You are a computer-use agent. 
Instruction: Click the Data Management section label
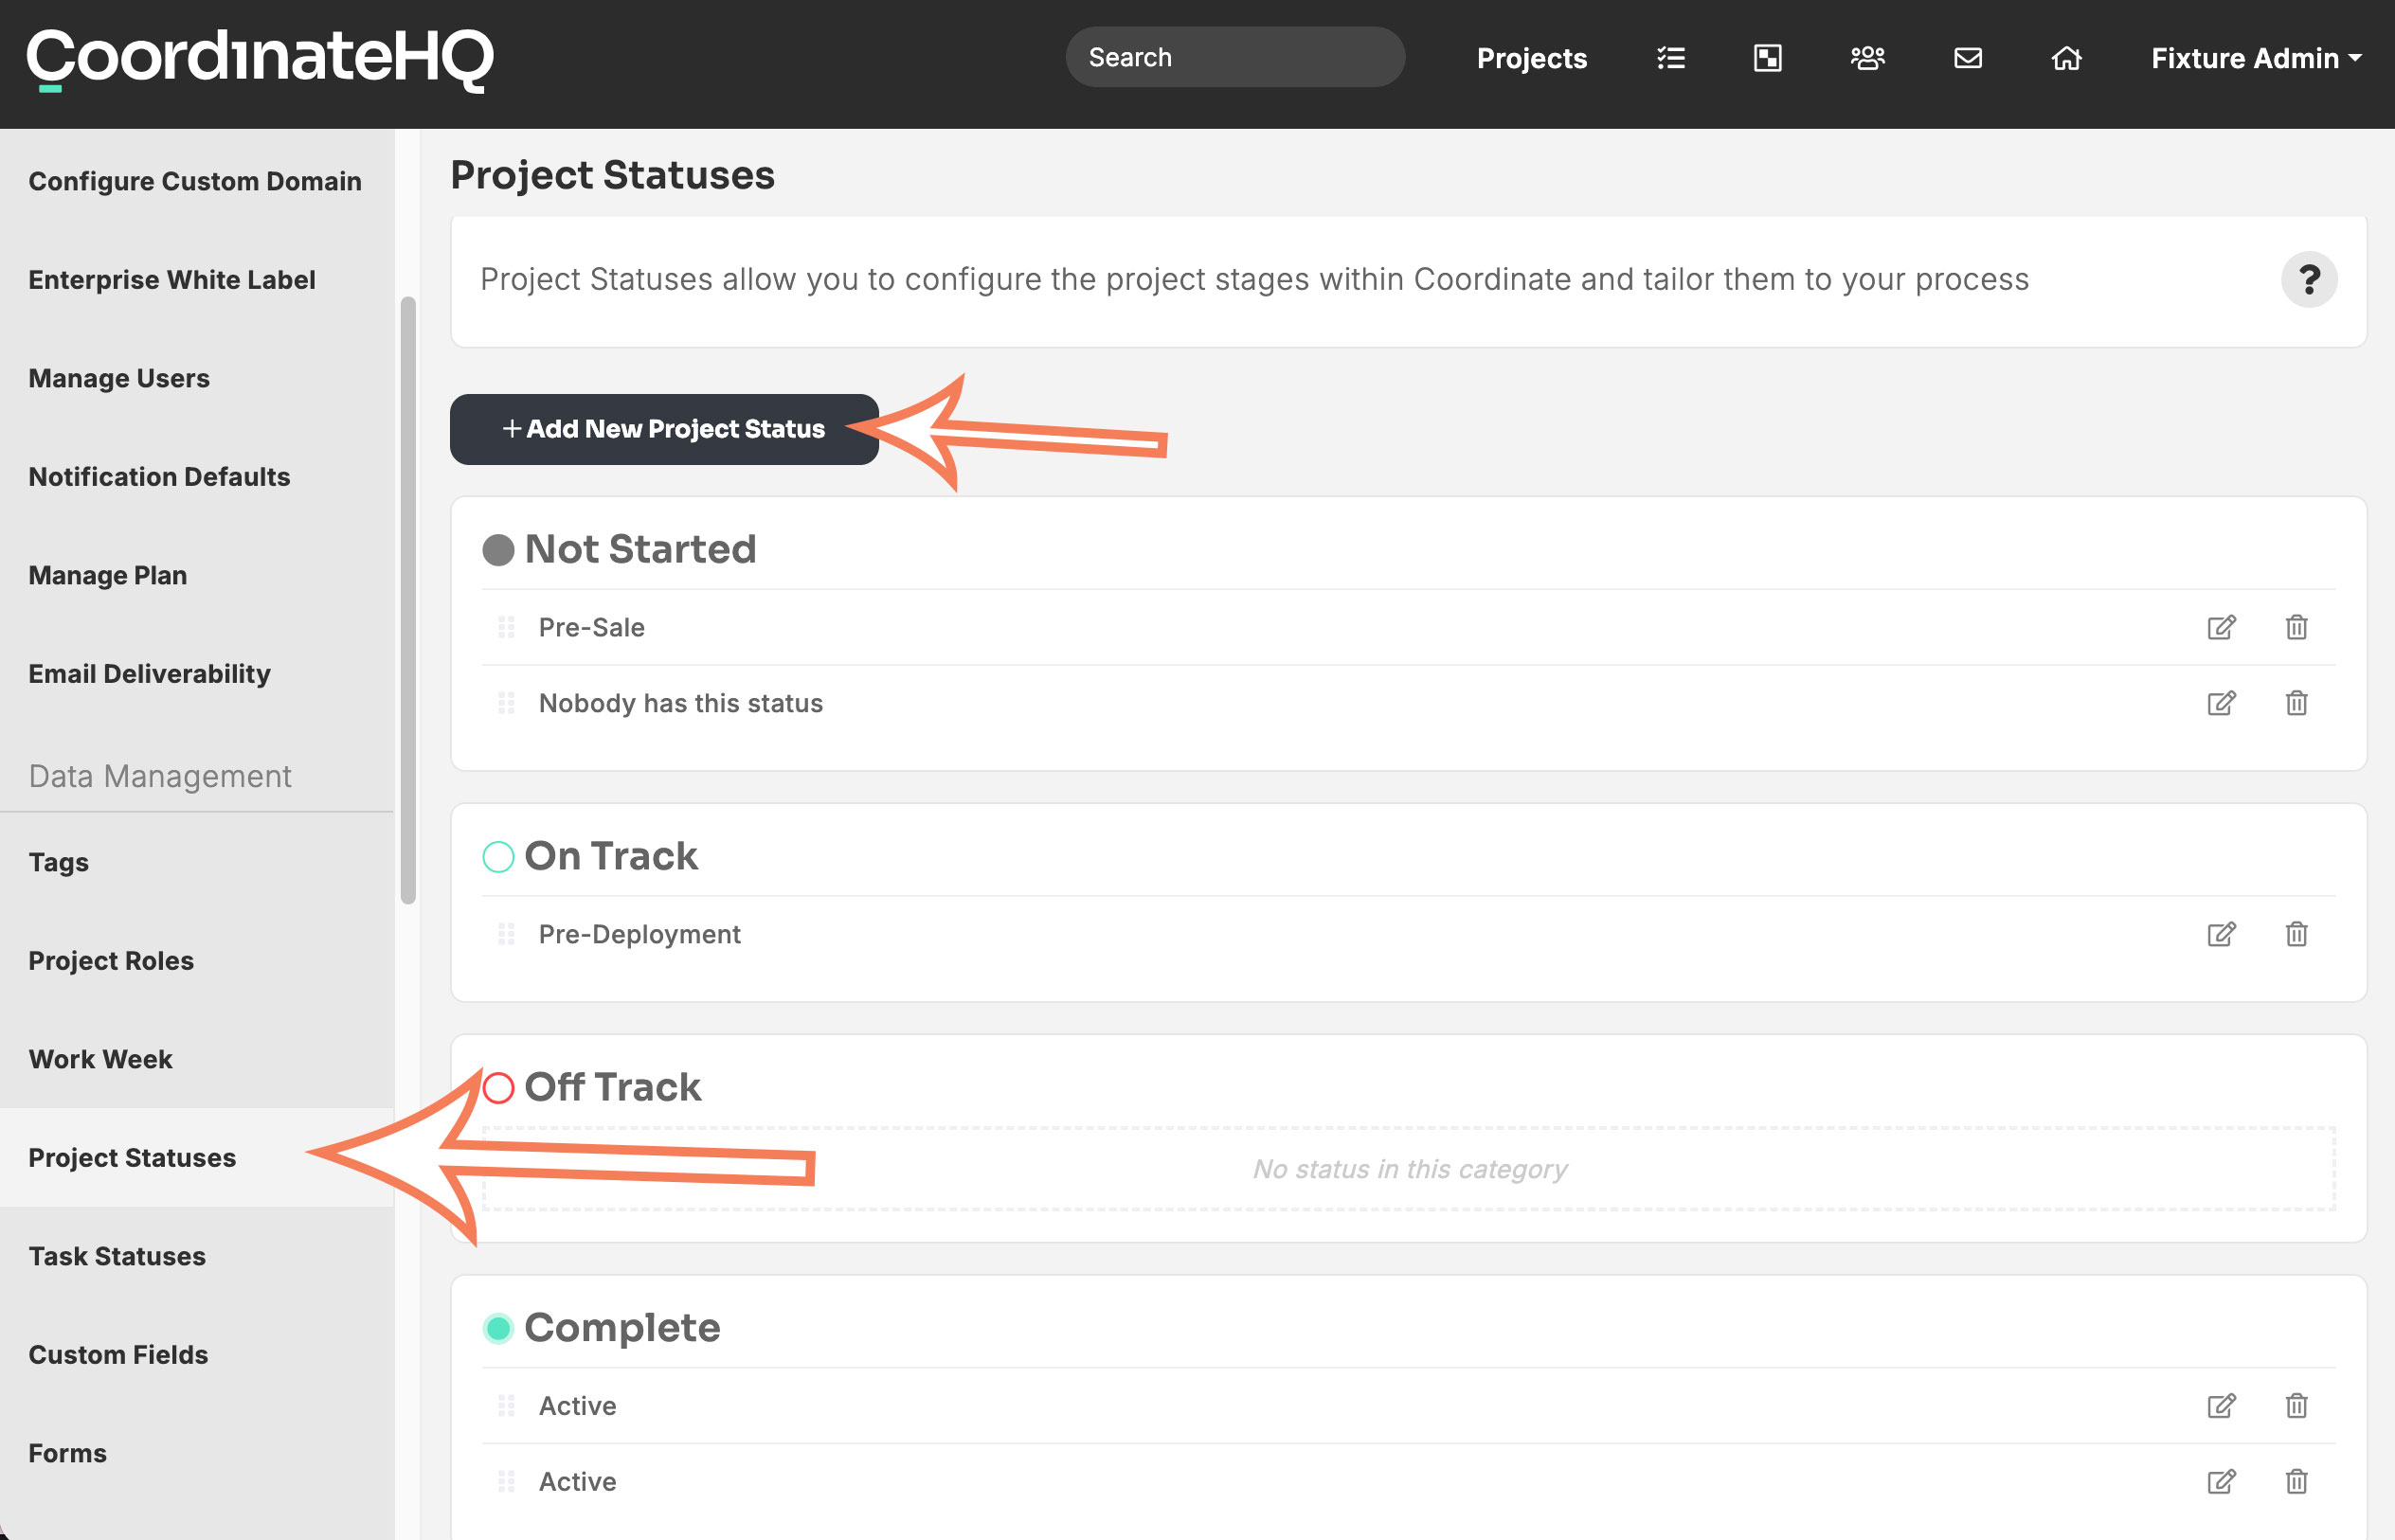pyautogui.click(x=160, y=776)
